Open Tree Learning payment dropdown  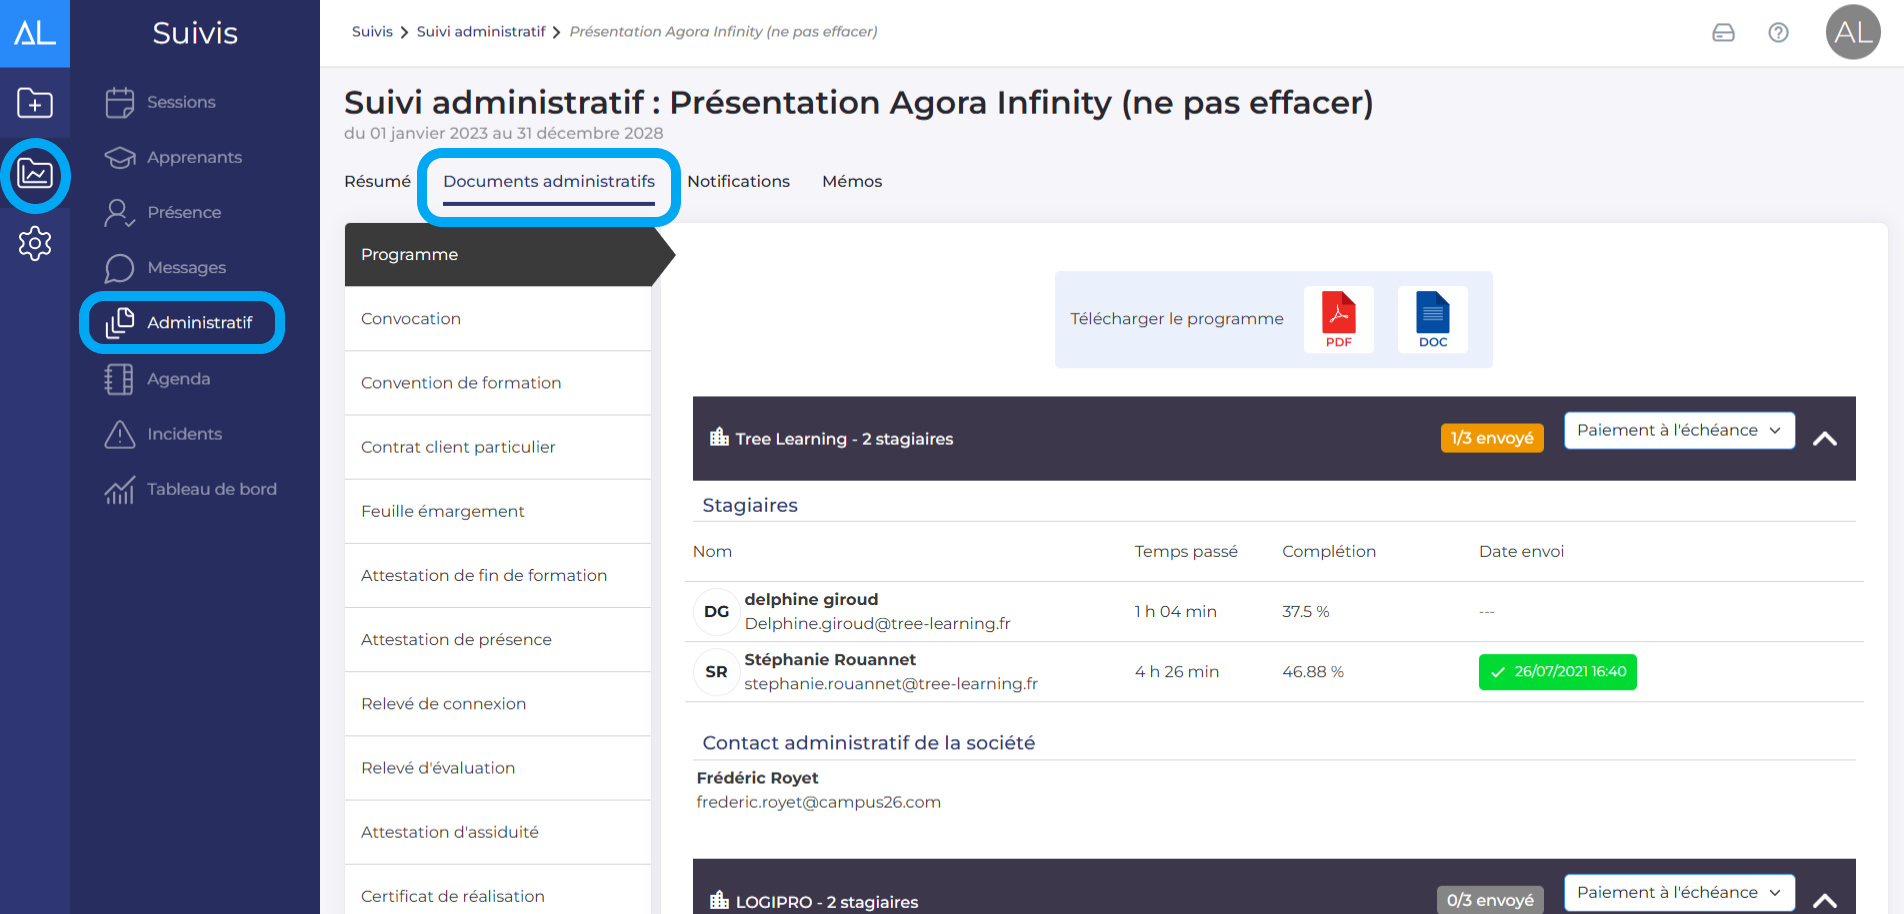coord(1678,431)
